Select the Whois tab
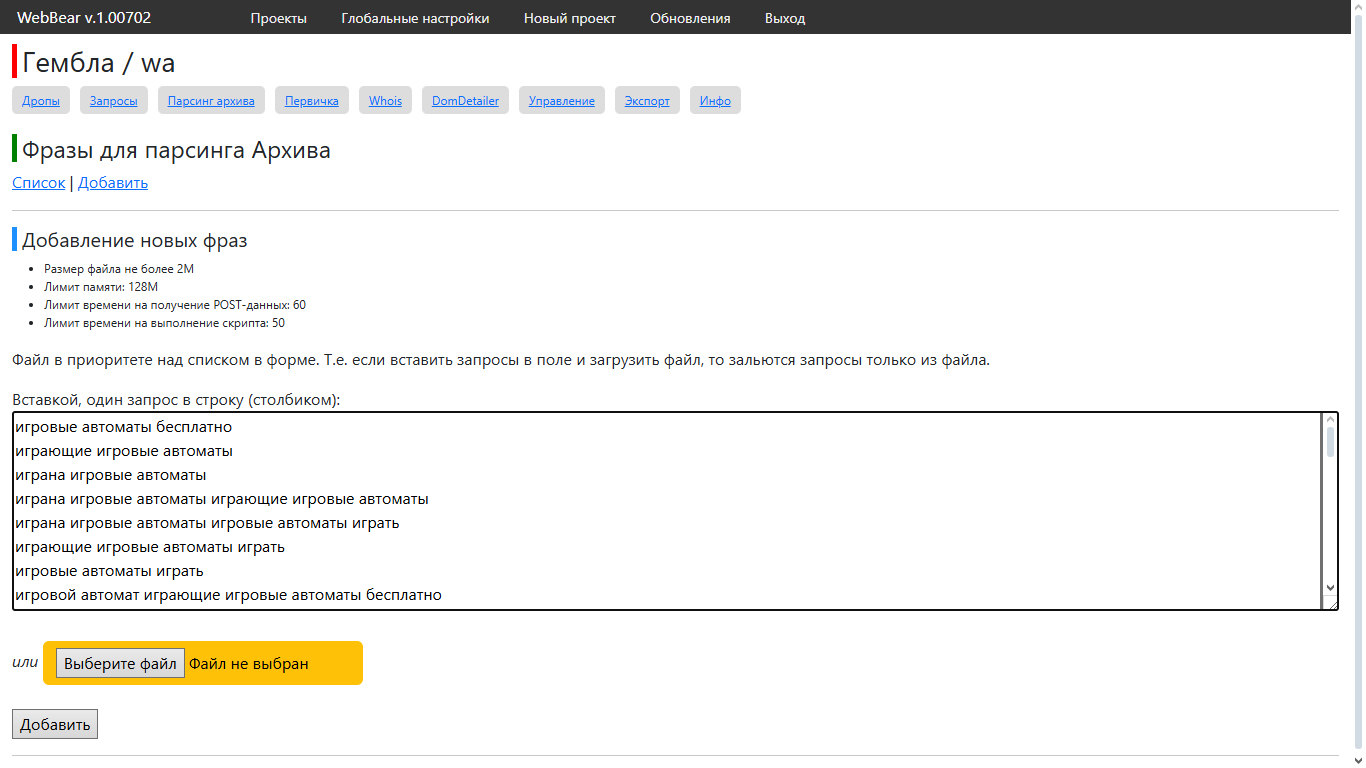The image size is (1366, 768). pyautogui.click(x=385, y=101)
